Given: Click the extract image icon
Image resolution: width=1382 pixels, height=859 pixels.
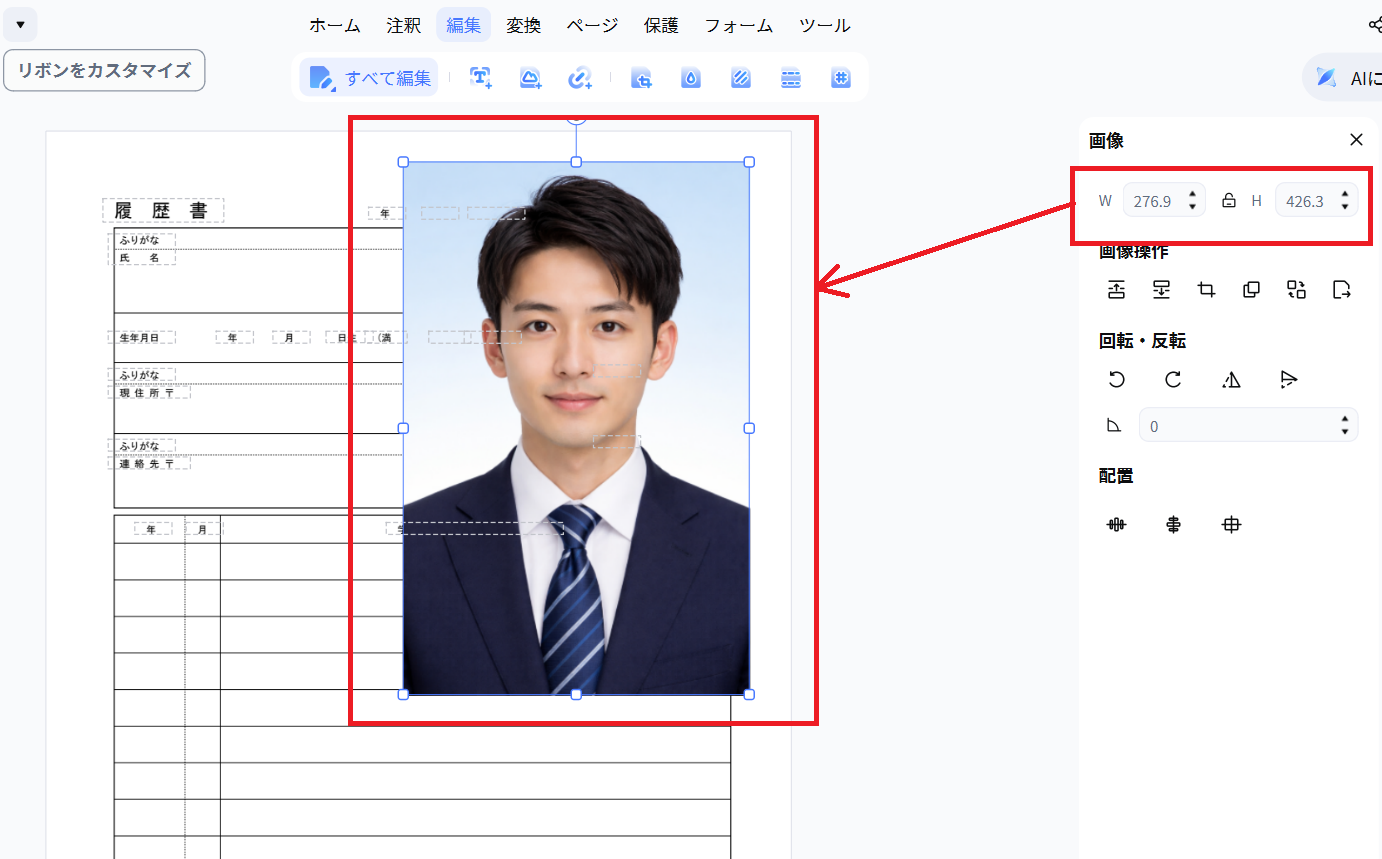Looking at the screenshot, I should pyautogui.click(x=1342, y=290).
